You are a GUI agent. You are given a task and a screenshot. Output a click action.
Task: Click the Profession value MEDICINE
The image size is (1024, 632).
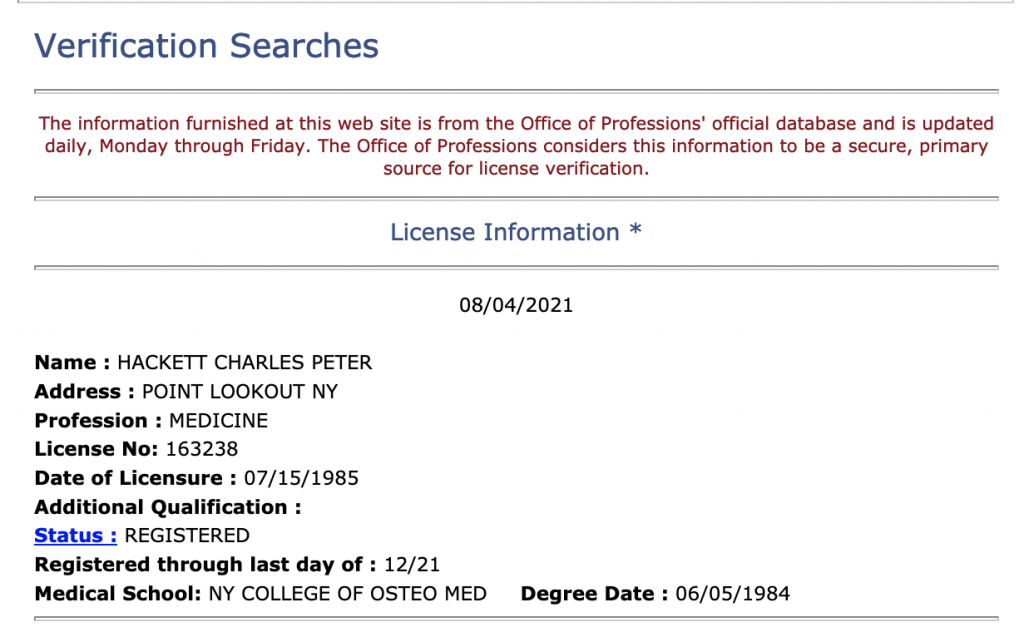(x=218, y=420)
